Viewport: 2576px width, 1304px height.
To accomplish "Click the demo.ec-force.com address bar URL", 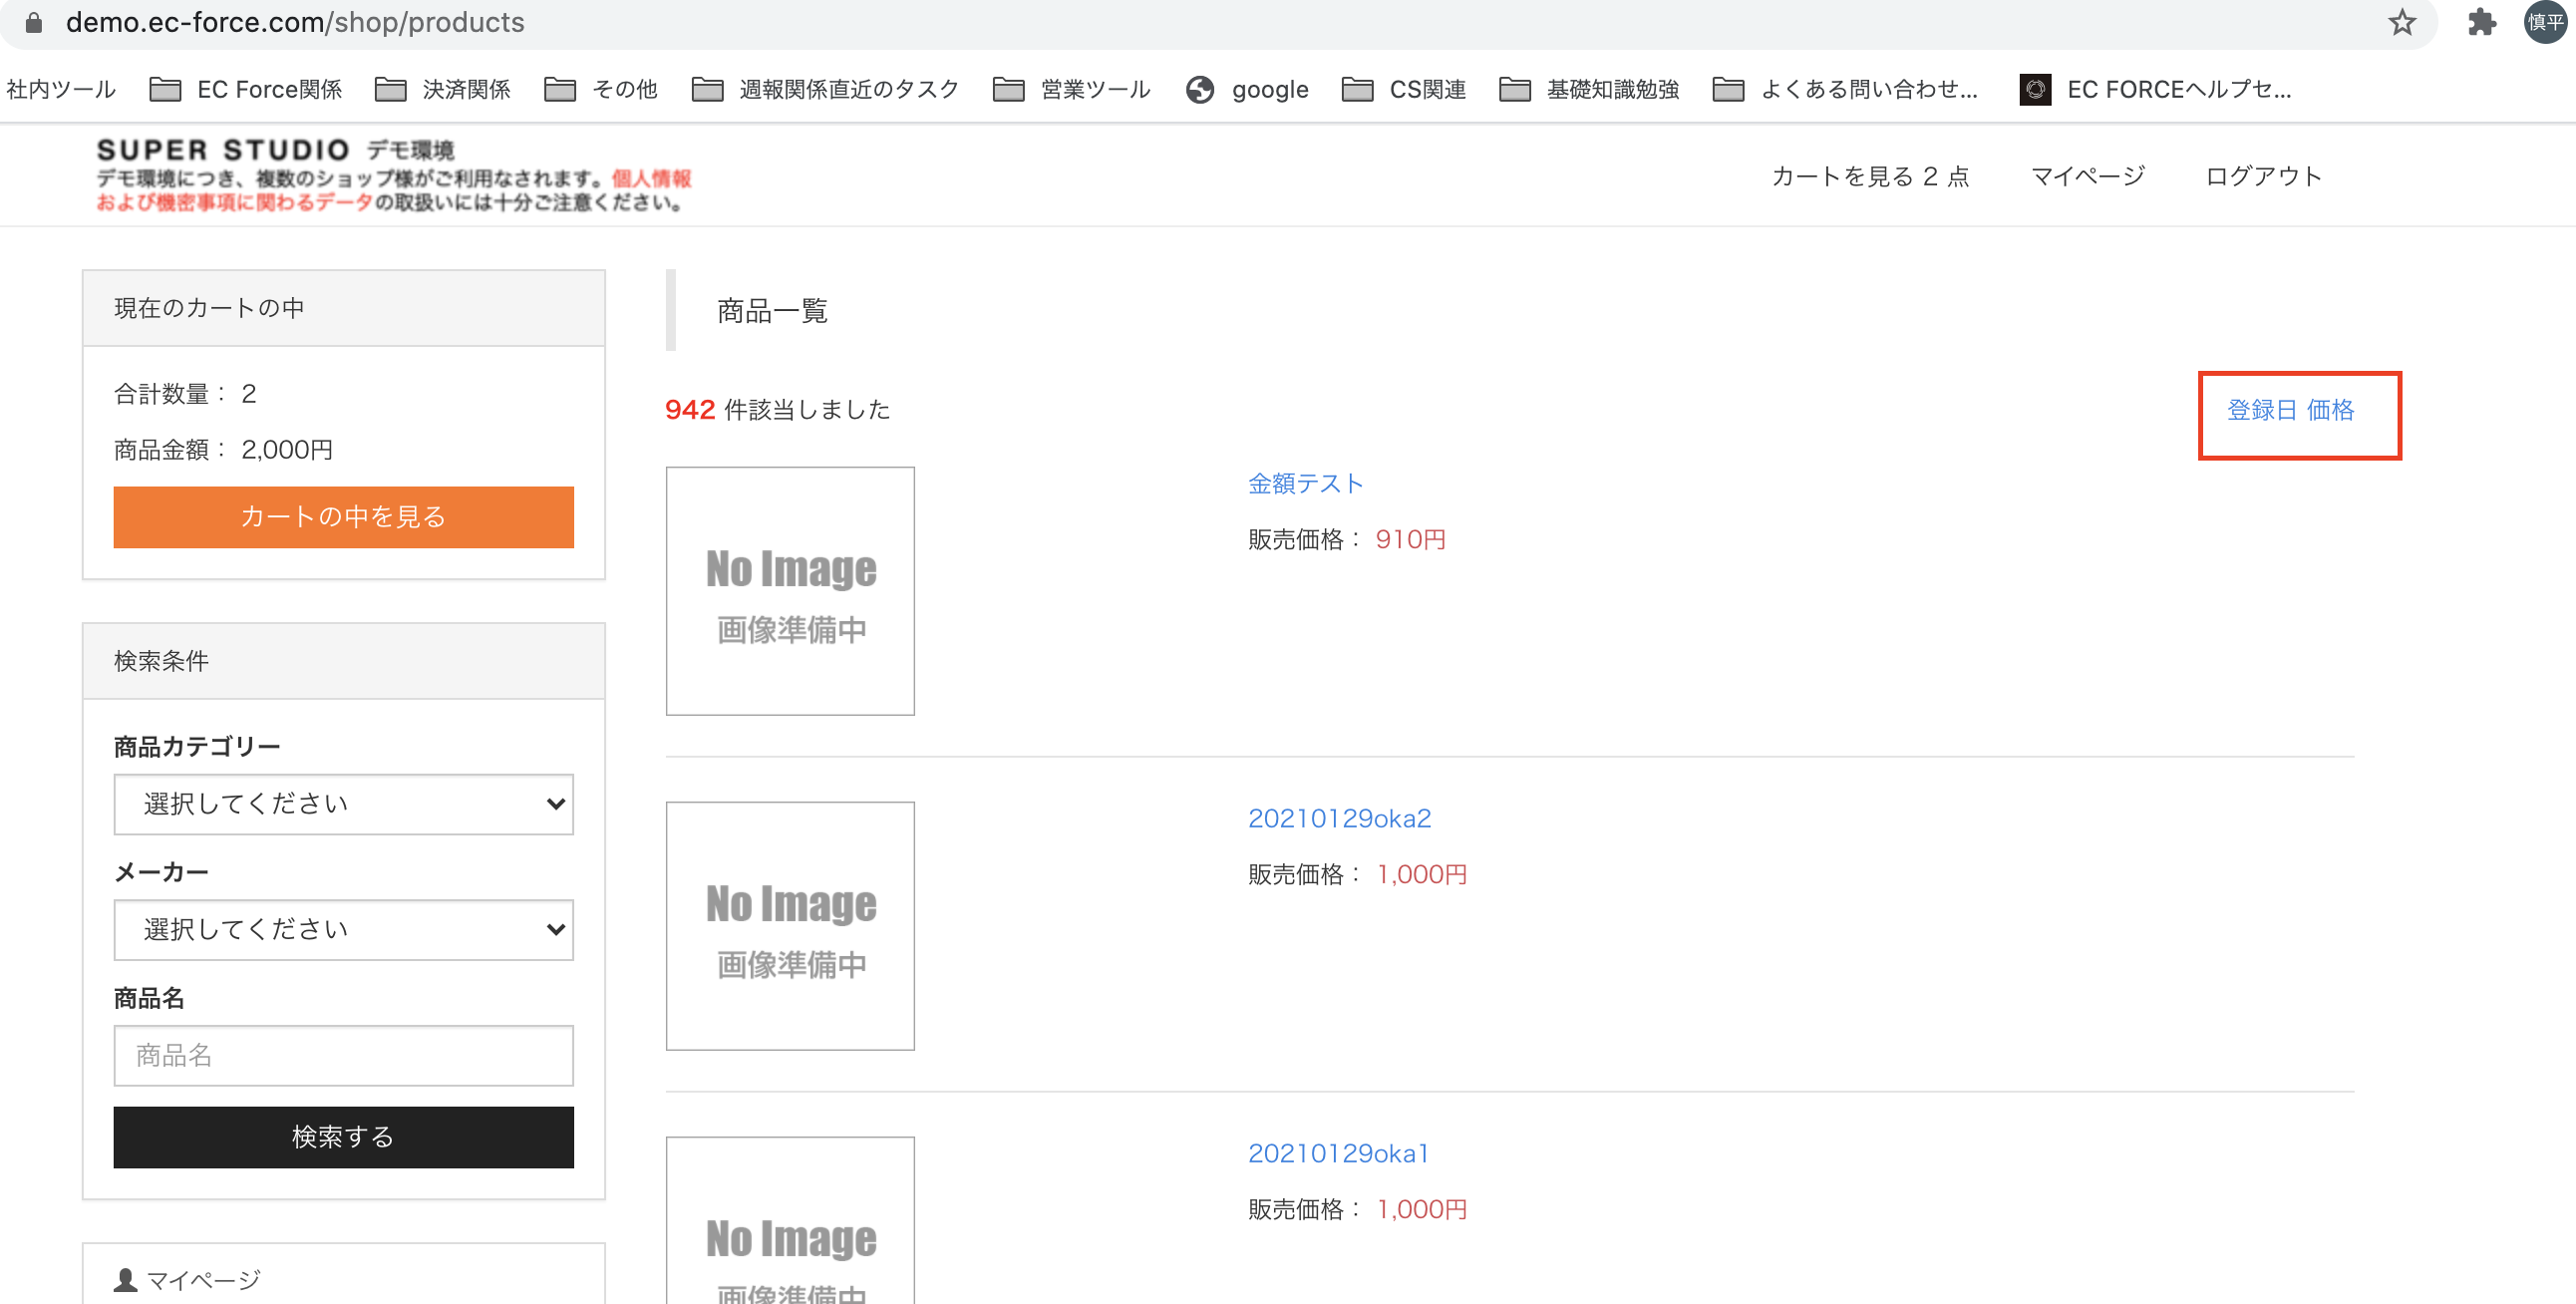I will tap(295, 22).
